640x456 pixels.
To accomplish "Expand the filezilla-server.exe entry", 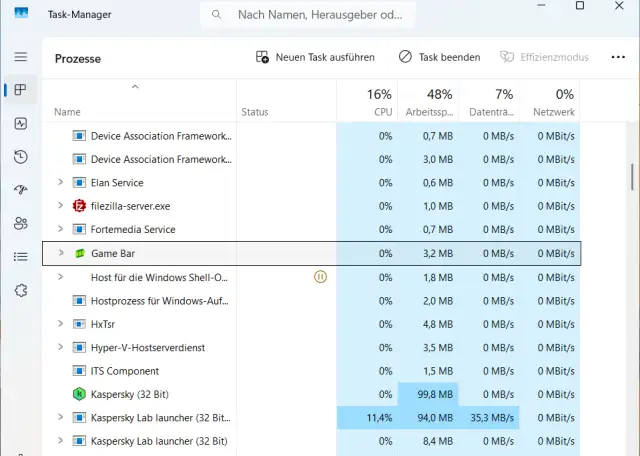I will [61, 206].
